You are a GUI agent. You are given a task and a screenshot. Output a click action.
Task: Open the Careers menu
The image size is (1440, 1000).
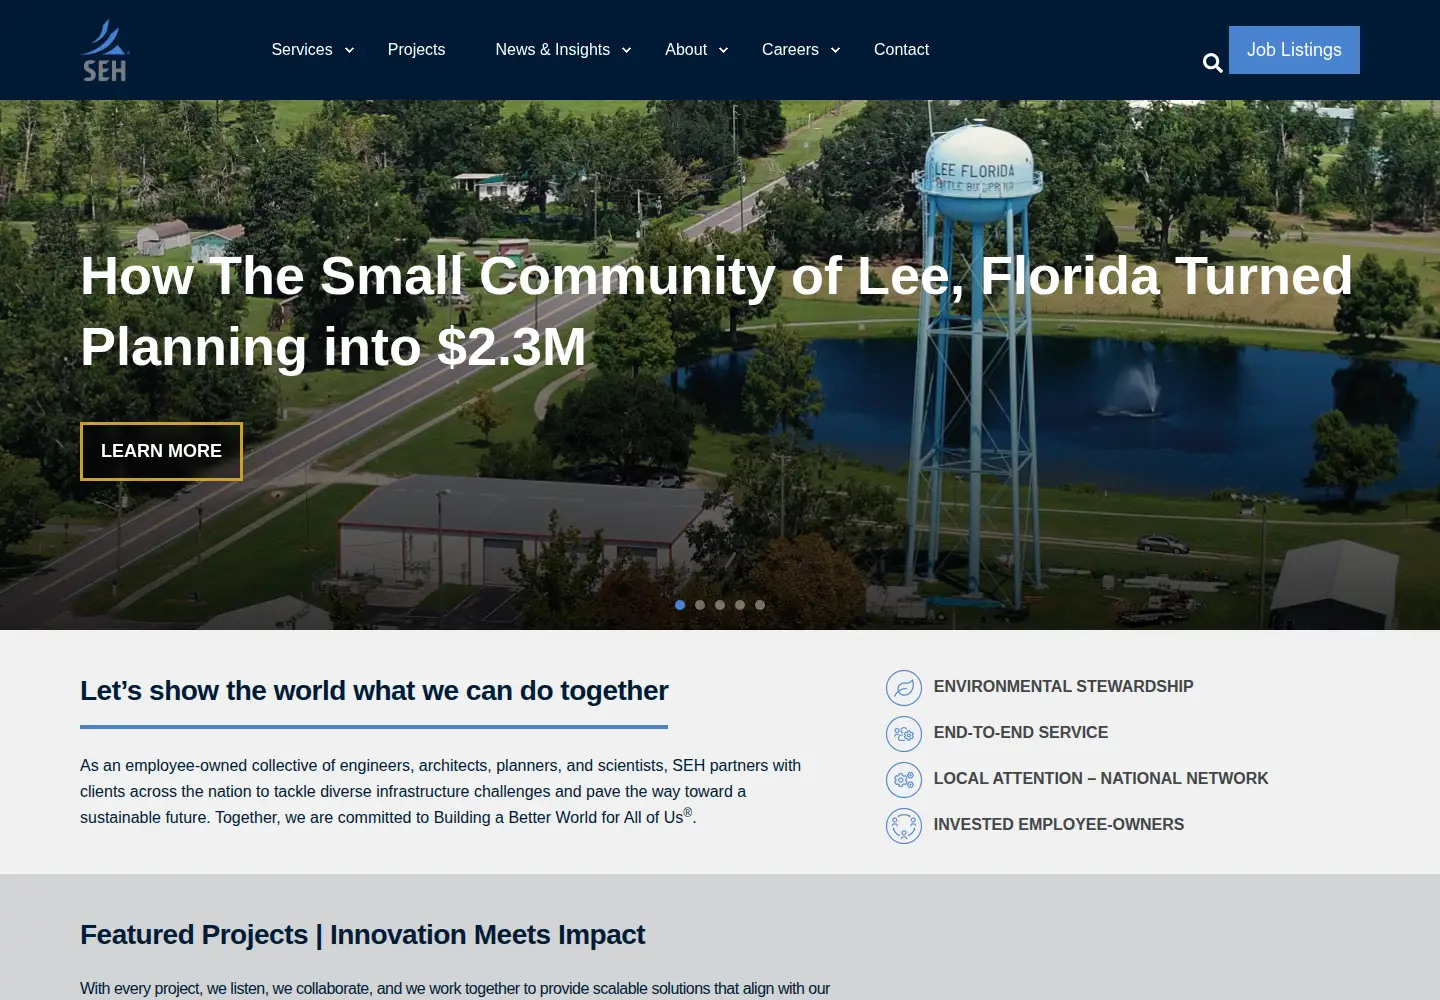[790, 50]
